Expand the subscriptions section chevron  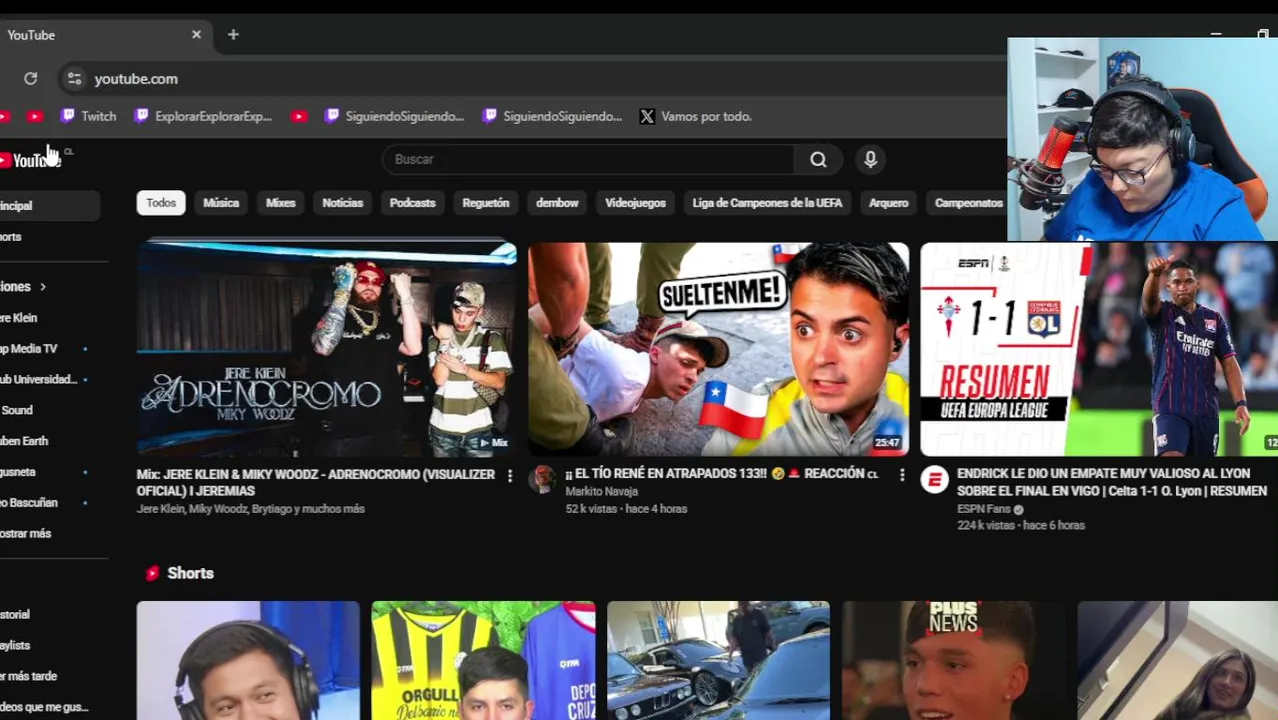(x=42, y=286)
